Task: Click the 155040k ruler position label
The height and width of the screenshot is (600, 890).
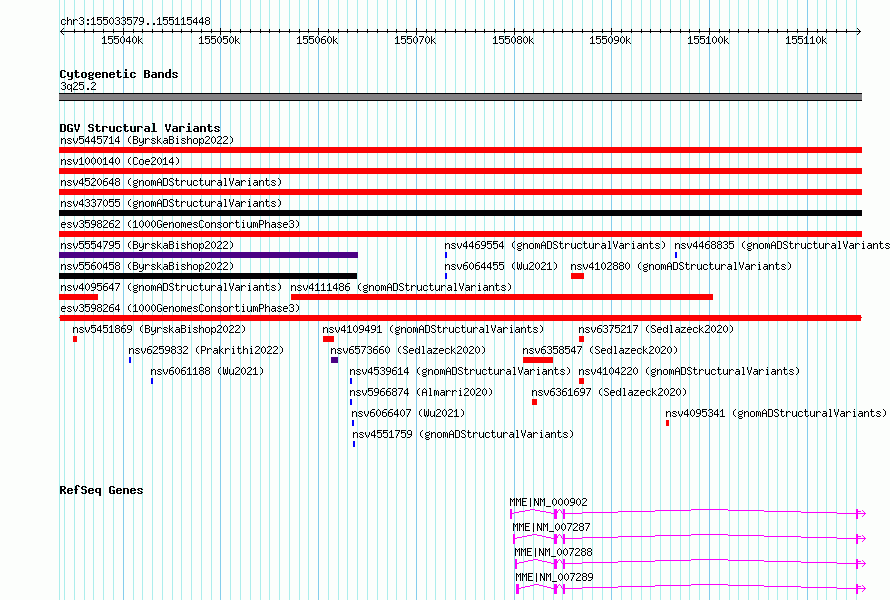Action: pyautogui.click(x=122, y=41)
